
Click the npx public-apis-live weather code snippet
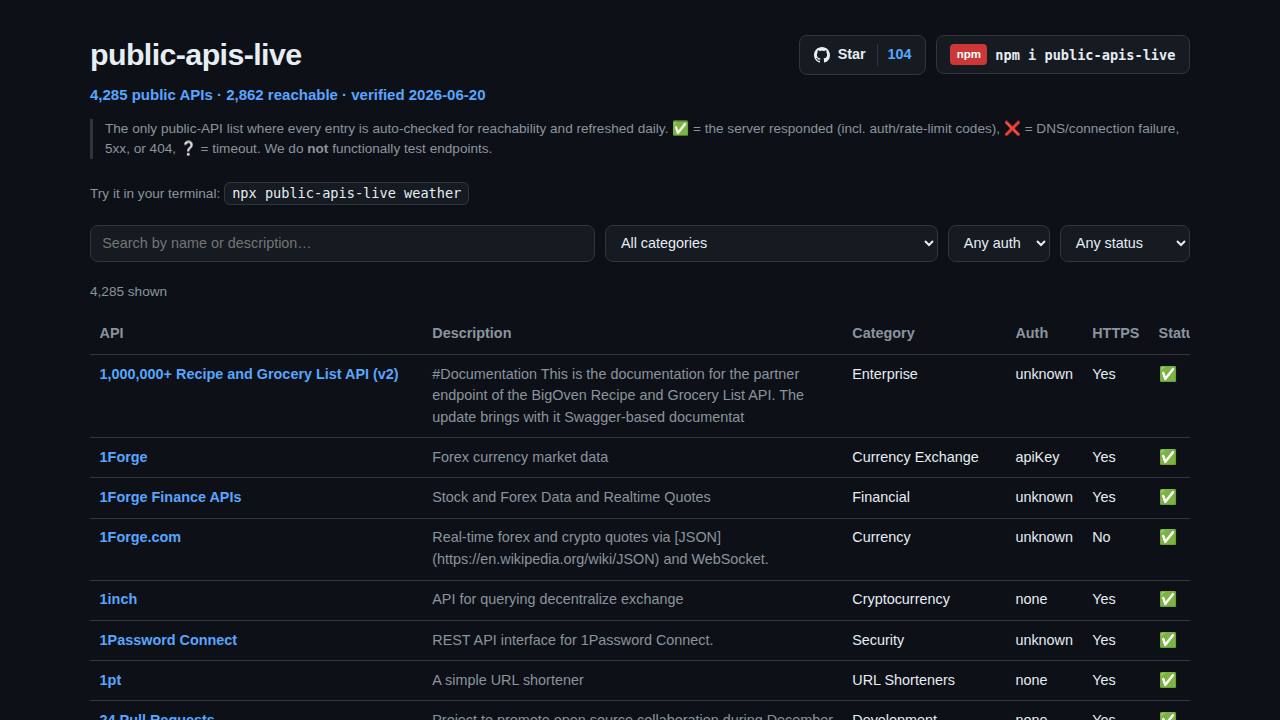click(x=346, y=193)
